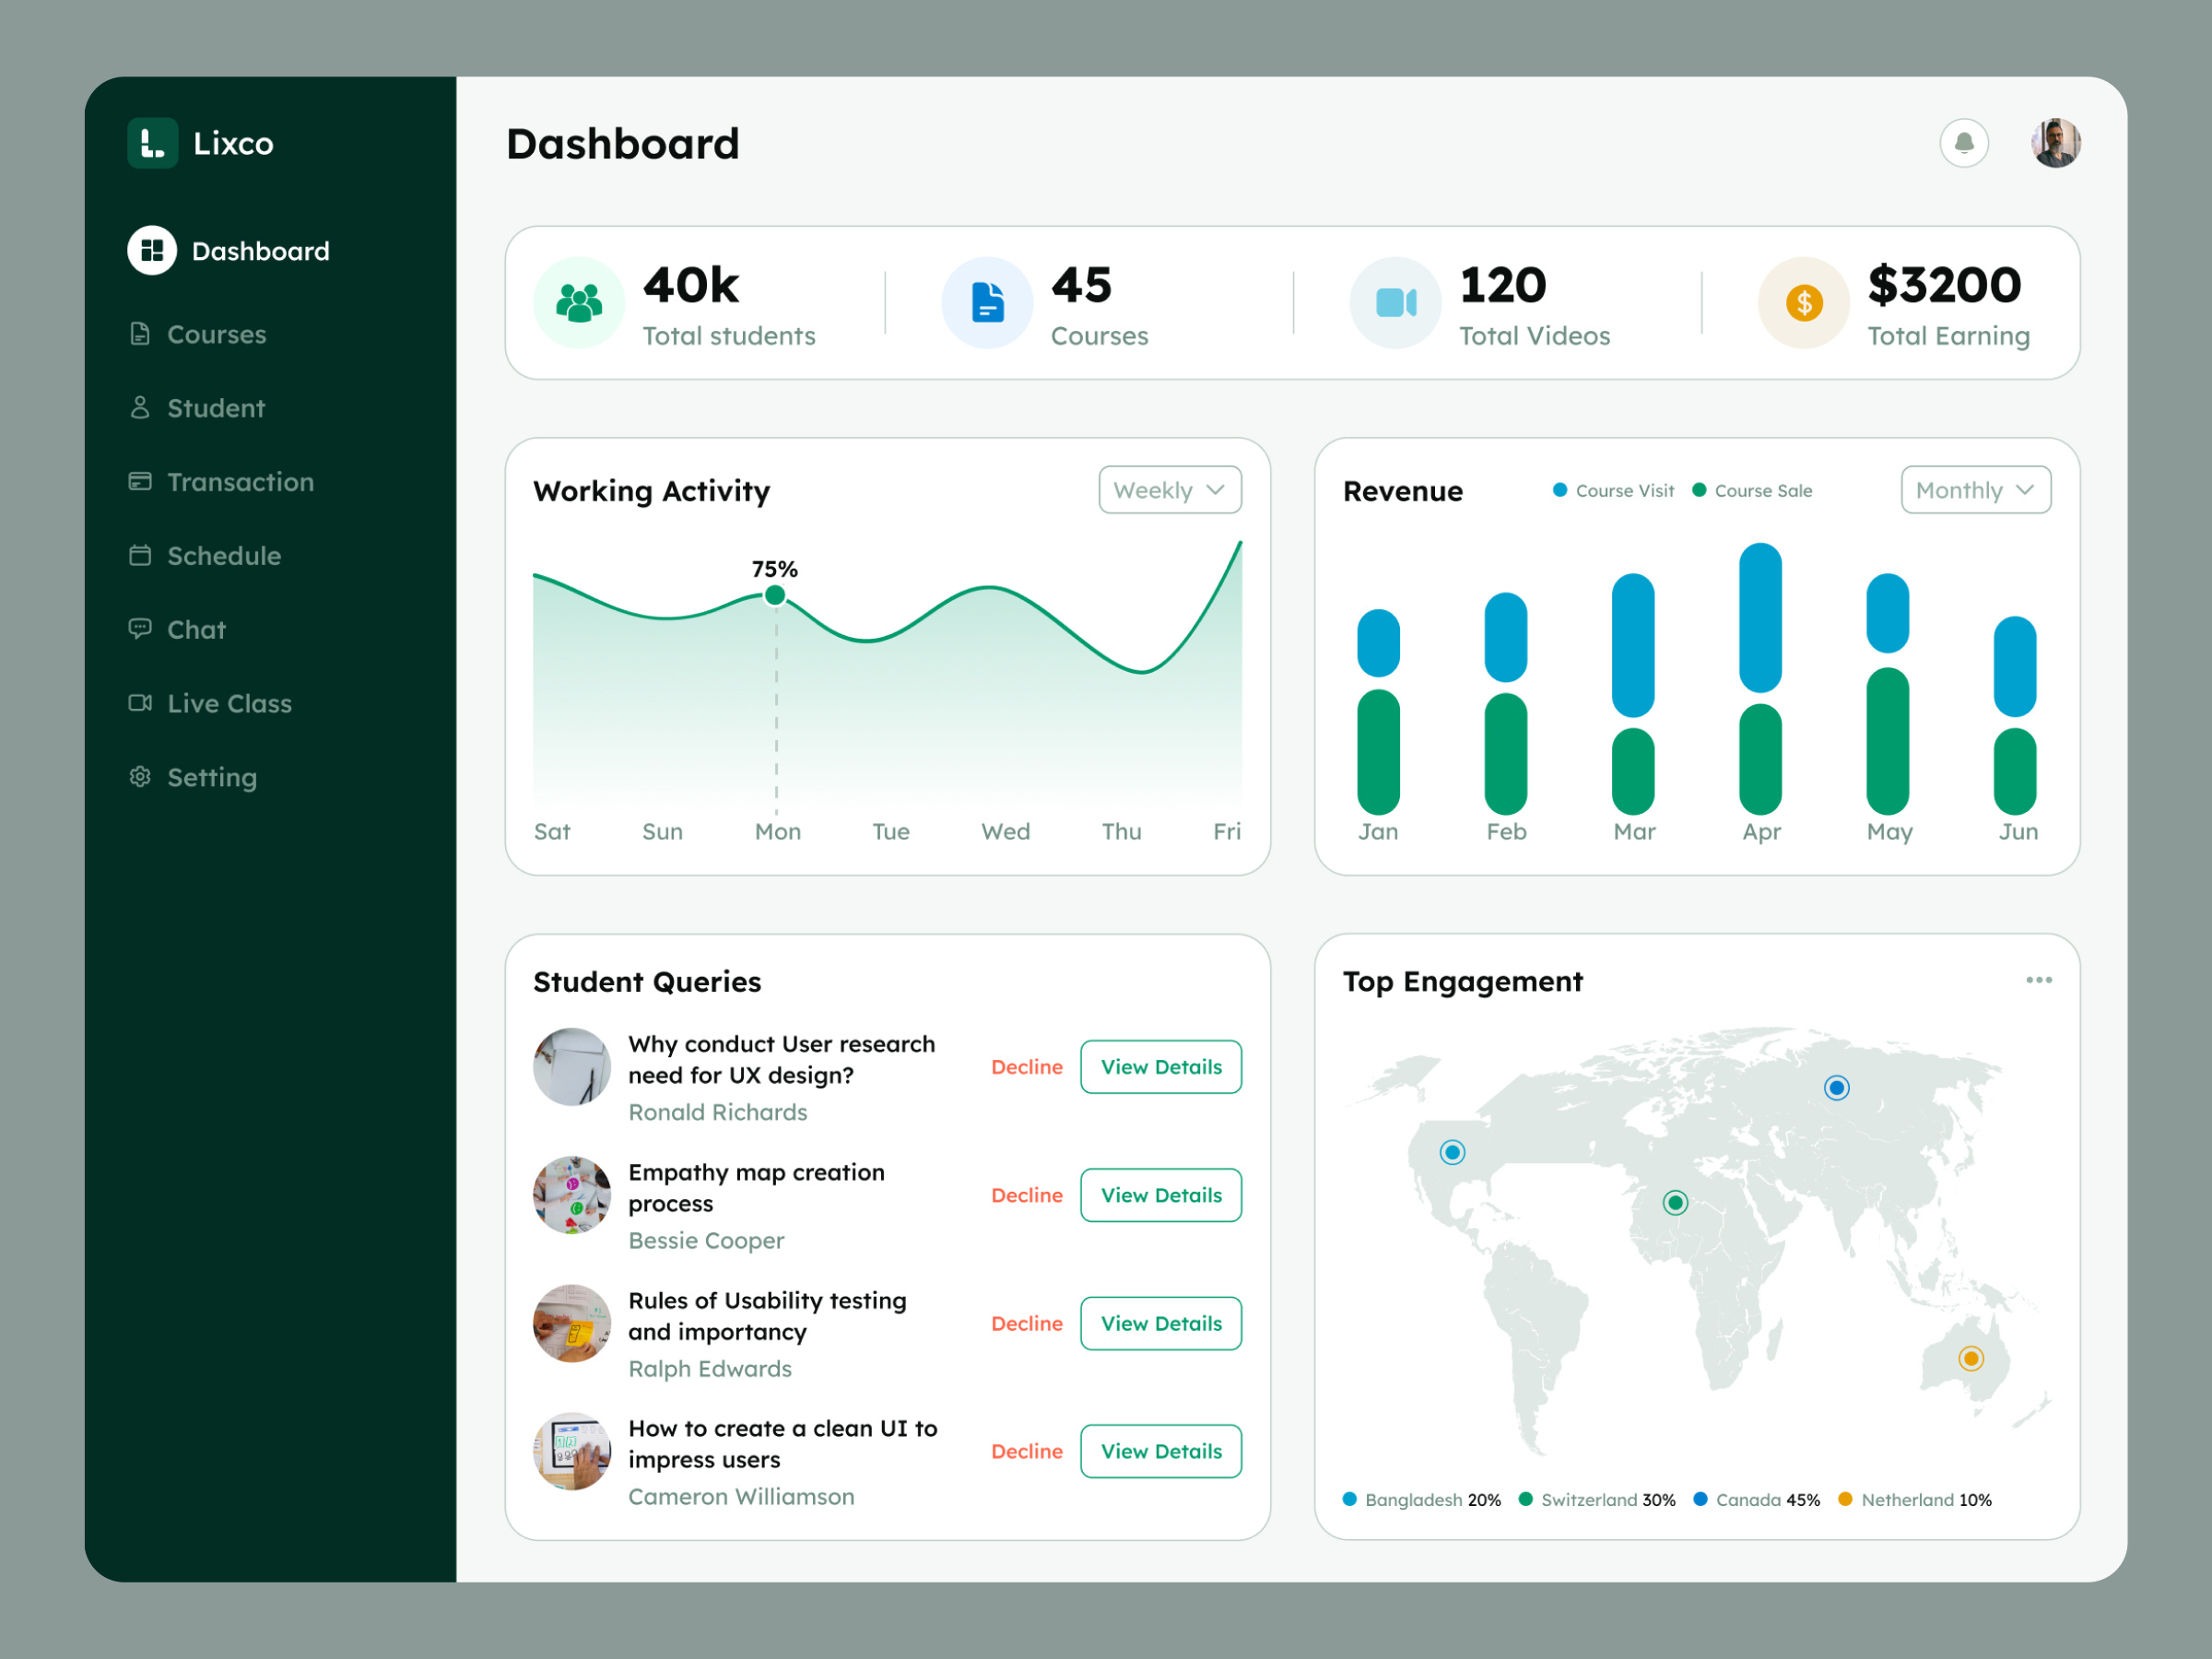Open the Monthly dropdown on Revenue chart
This screenshot has width=2212, height=1659.
pyautogui.click(x=1975, y=490)
